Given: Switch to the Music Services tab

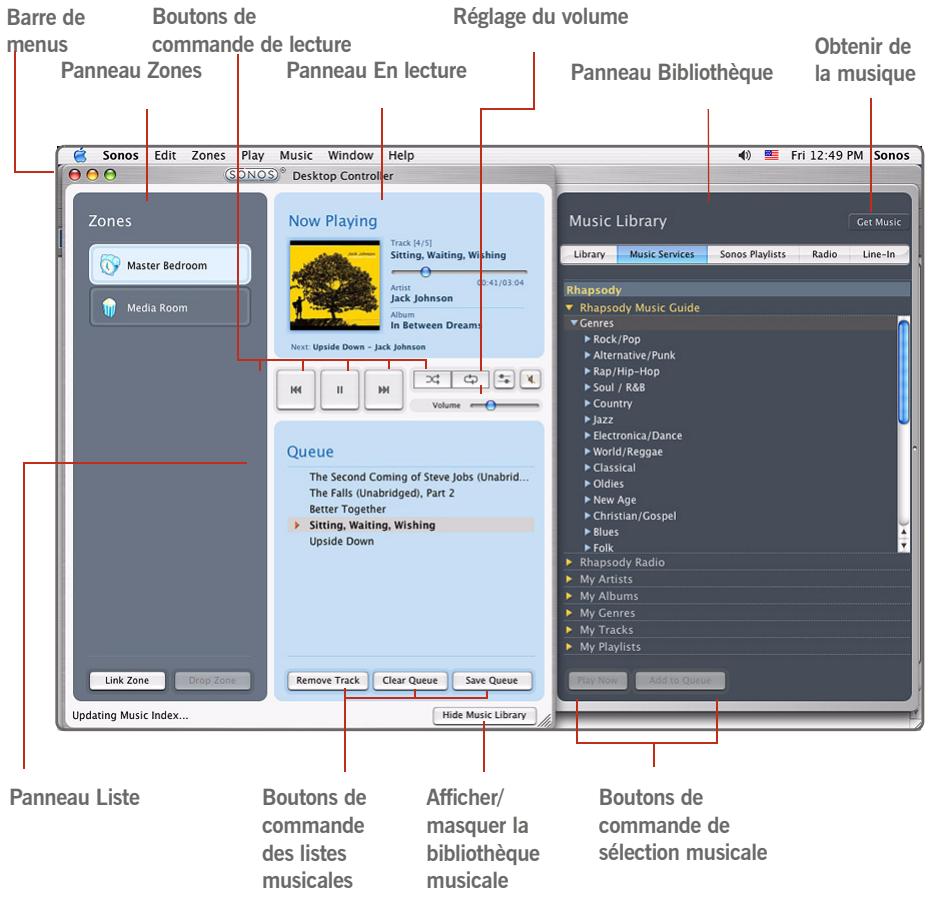Looking at the screenshot, I should pos(662,254).
